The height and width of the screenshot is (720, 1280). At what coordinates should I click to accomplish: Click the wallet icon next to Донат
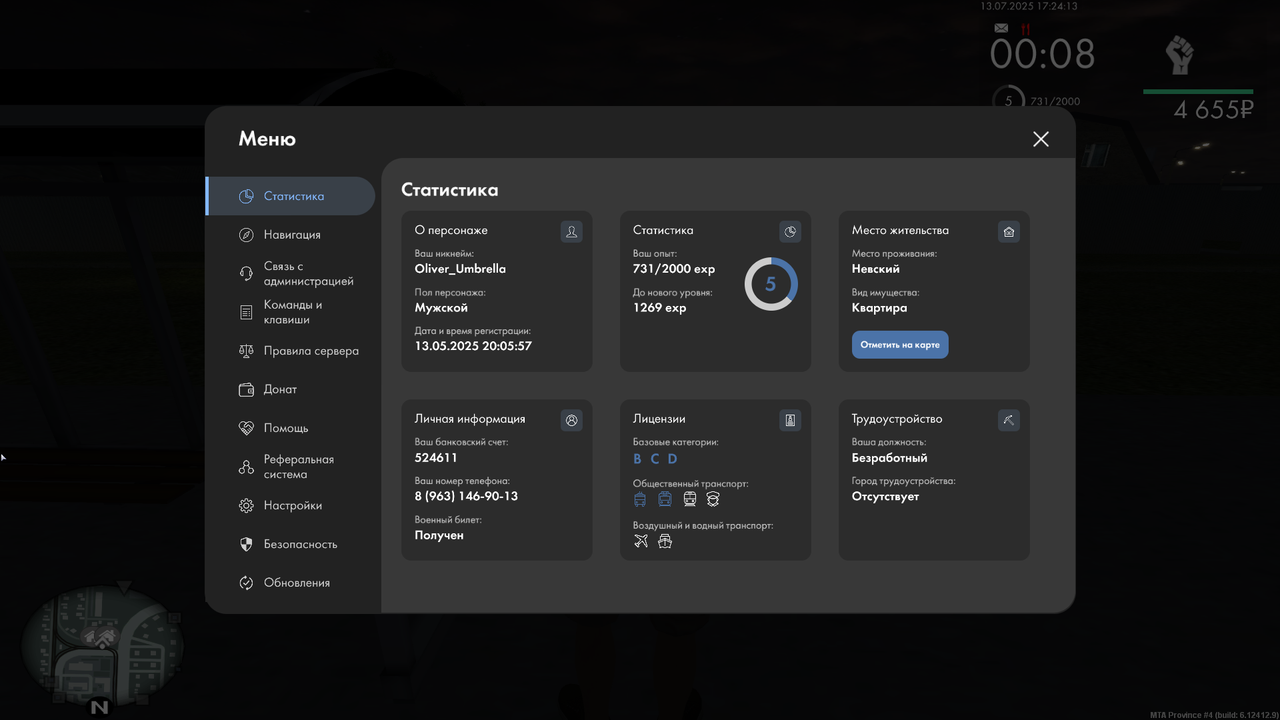(246, 390)
